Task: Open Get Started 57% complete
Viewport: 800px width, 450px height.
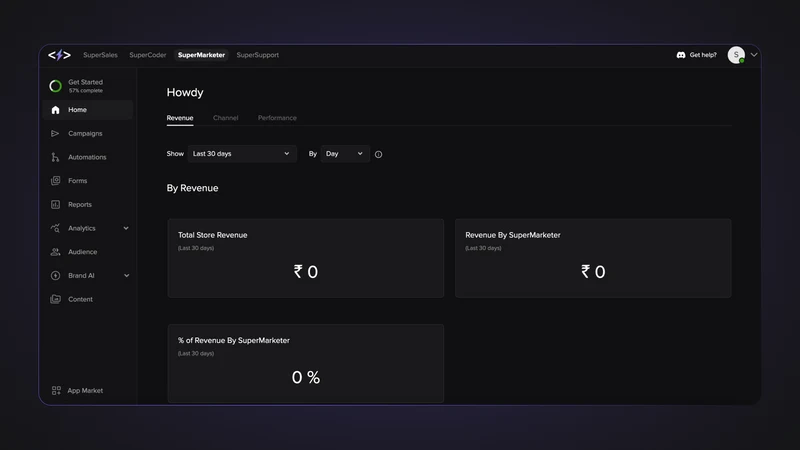Action: tap(88, 86)
